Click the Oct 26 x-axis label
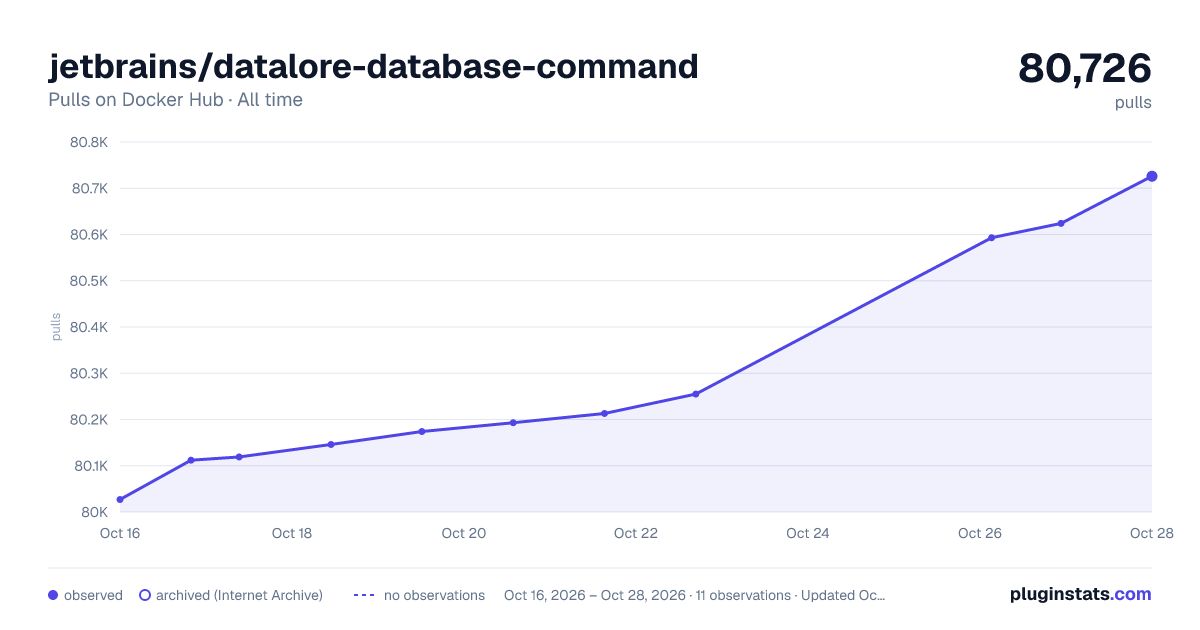 [x=980, y=533]
